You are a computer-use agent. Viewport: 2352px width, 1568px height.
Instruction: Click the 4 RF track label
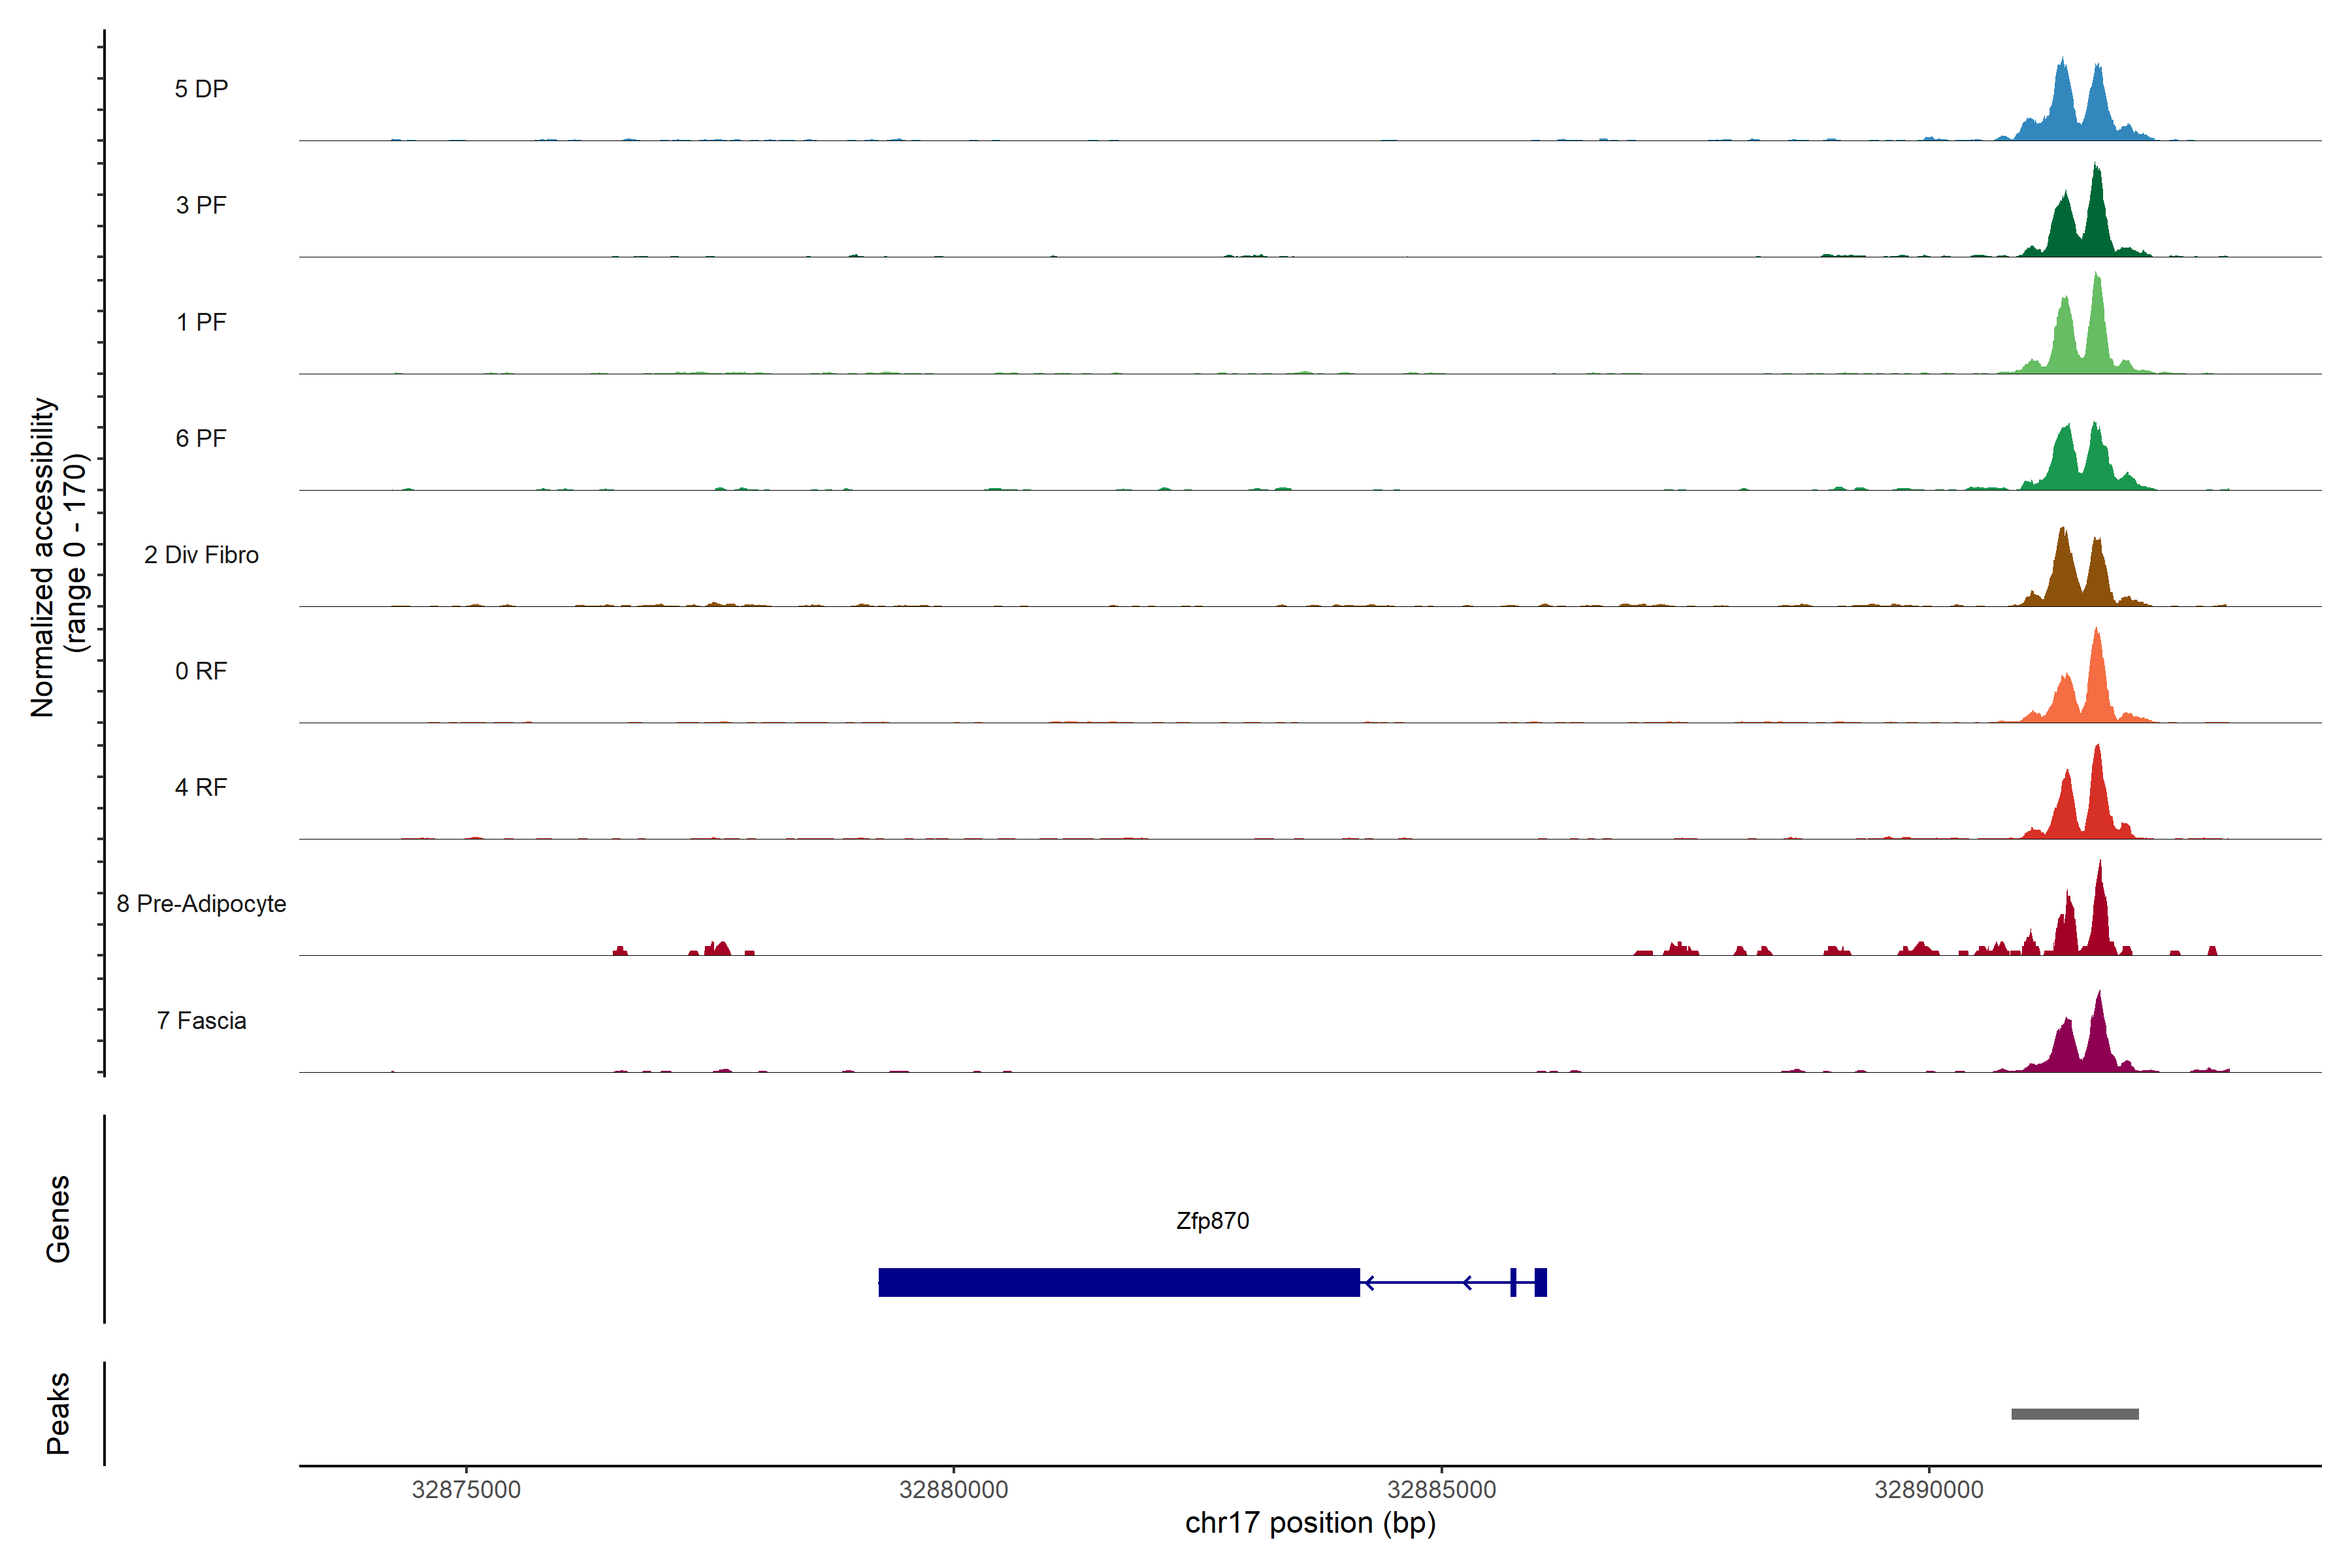point(201,787)
